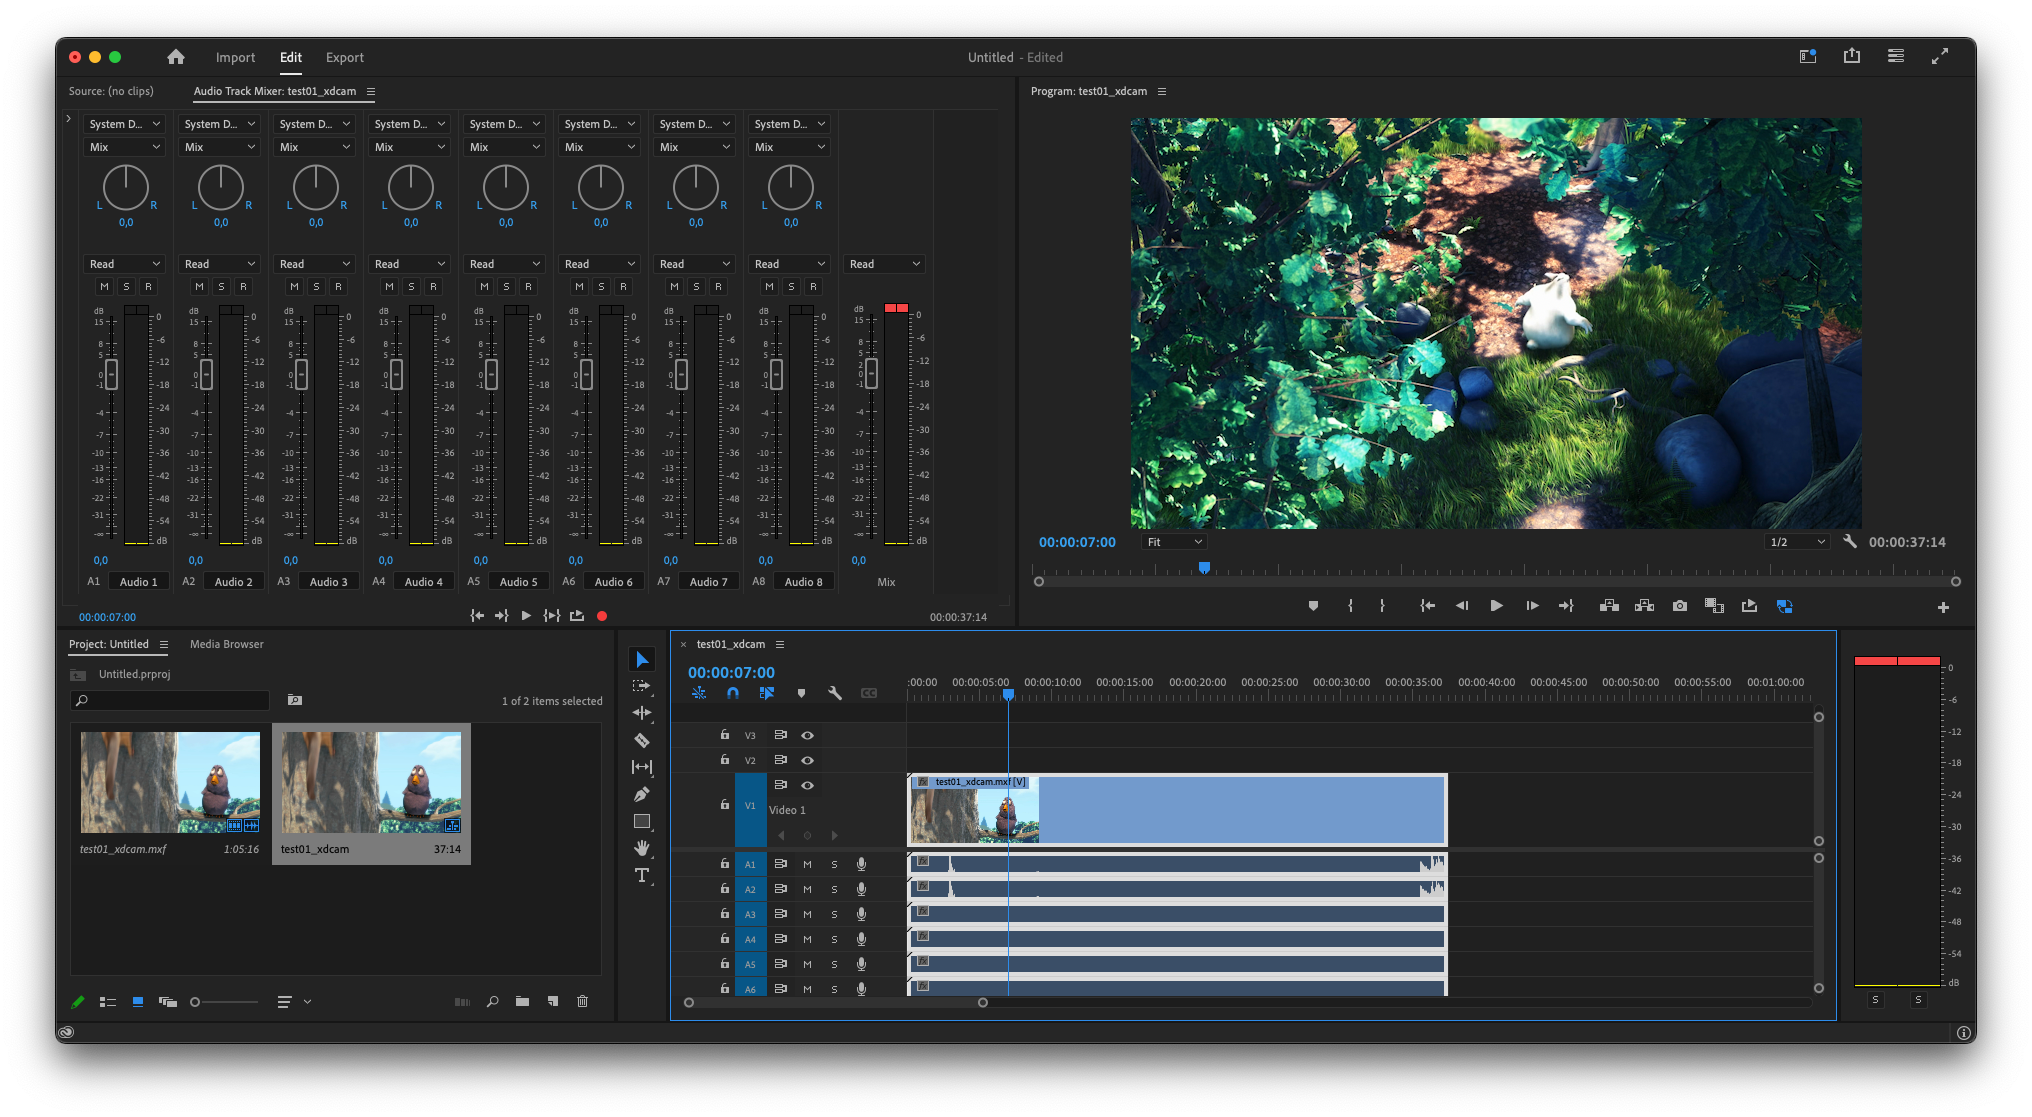Open the test01_xdcam timeline panel menu

coord(780,644)
